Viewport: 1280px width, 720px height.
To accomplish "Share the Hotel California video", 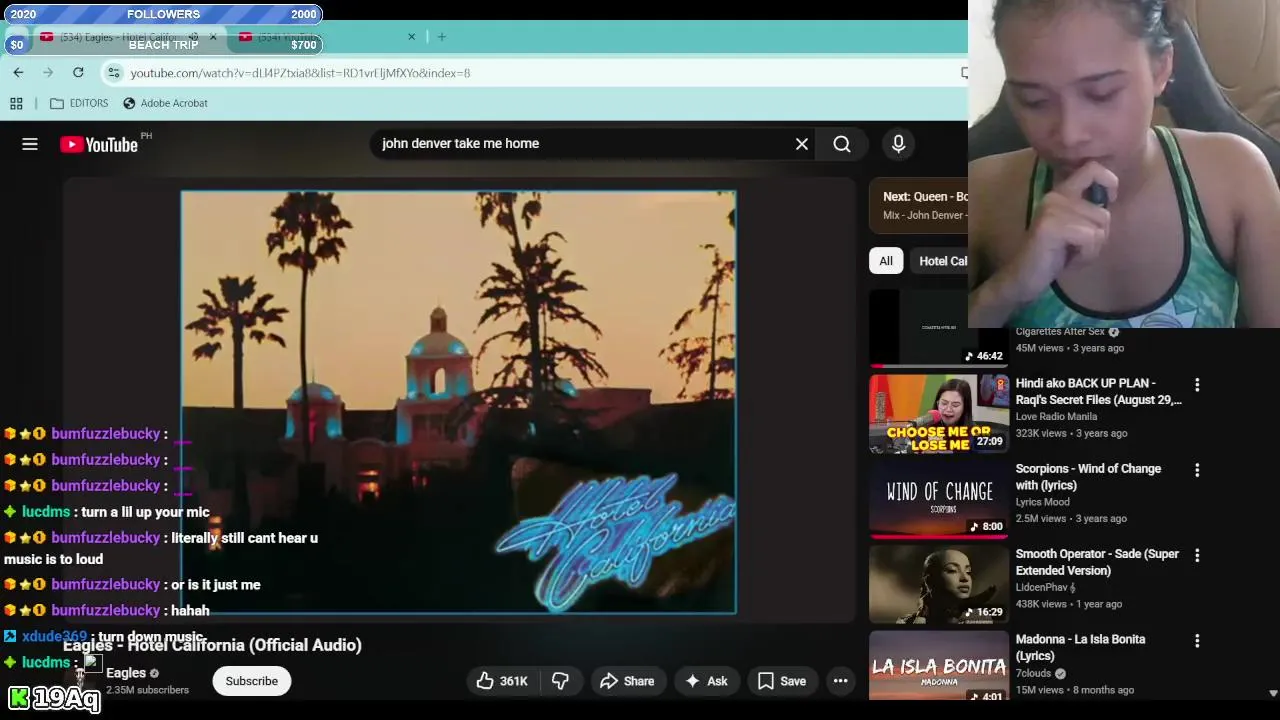I will (627, 681).
